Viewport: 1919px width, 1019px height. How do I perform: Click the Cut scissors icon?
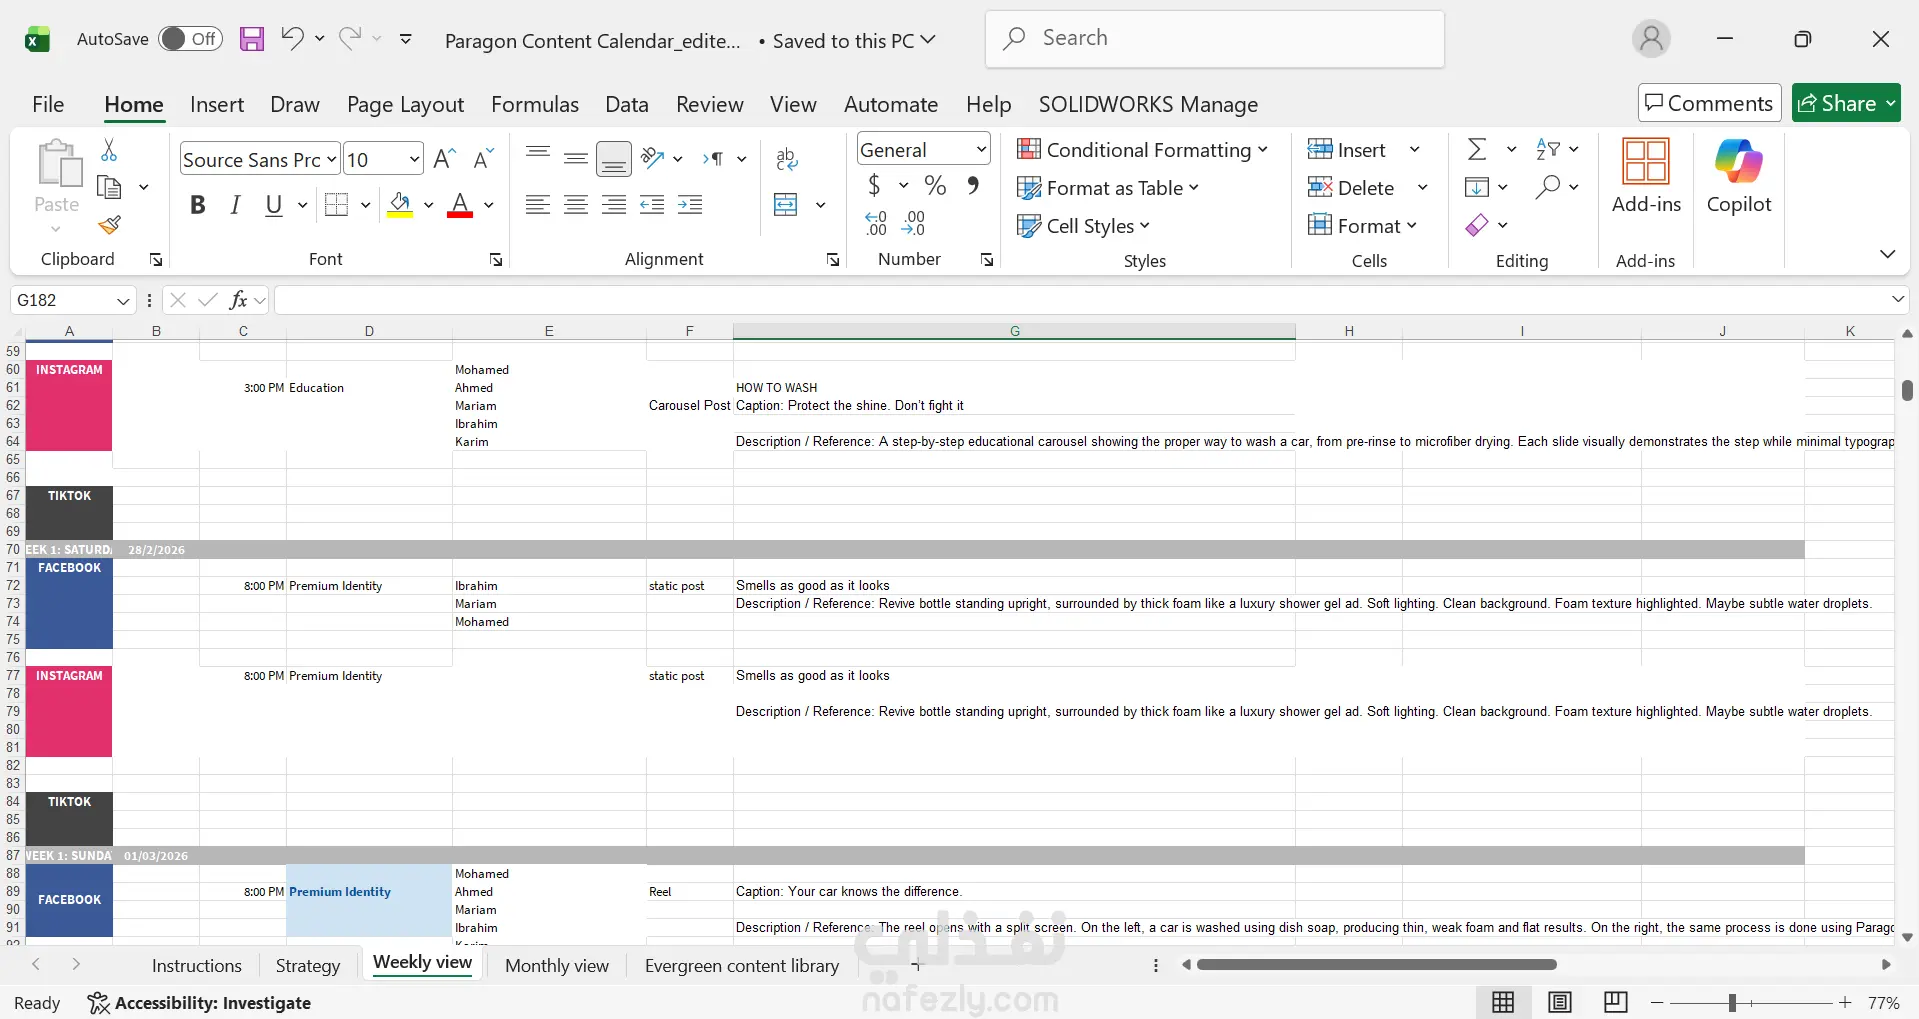click(109, 150)
